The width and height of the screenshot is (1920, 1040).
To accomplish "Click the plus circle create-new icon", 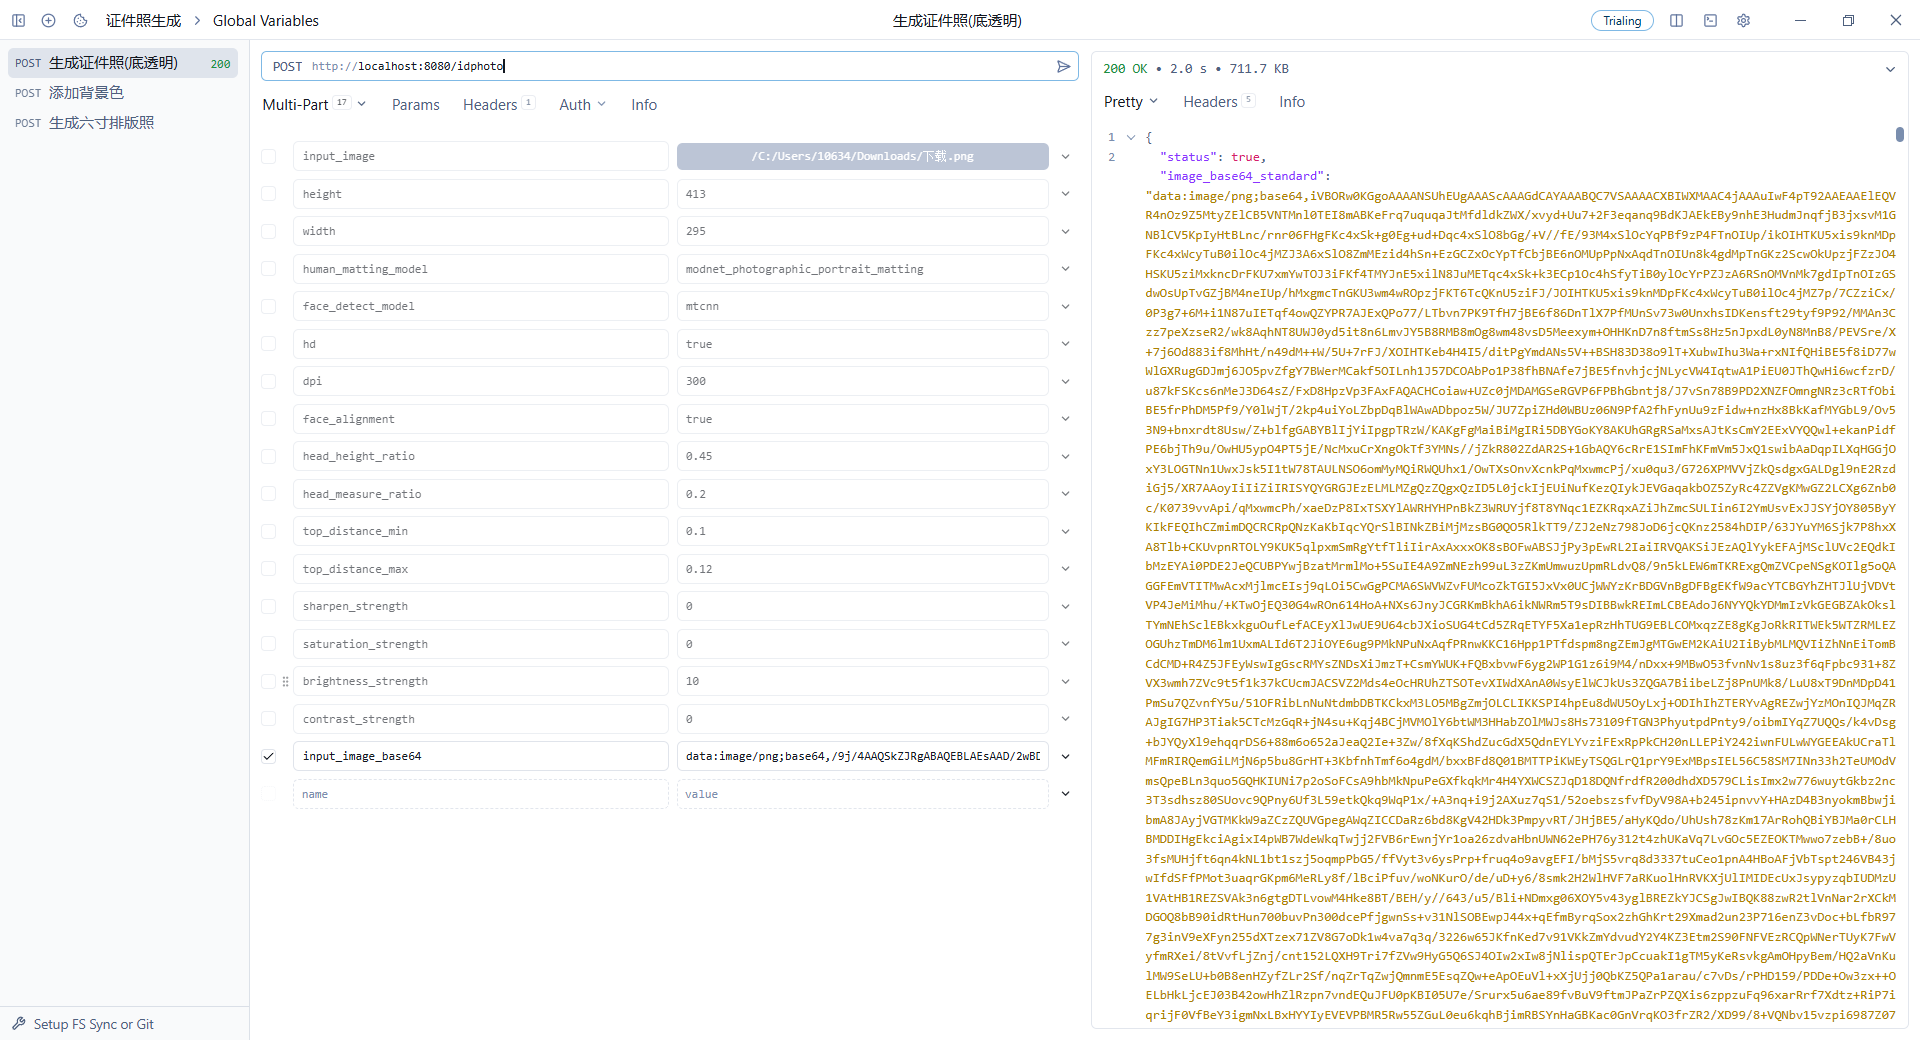I will click(49, 21).
